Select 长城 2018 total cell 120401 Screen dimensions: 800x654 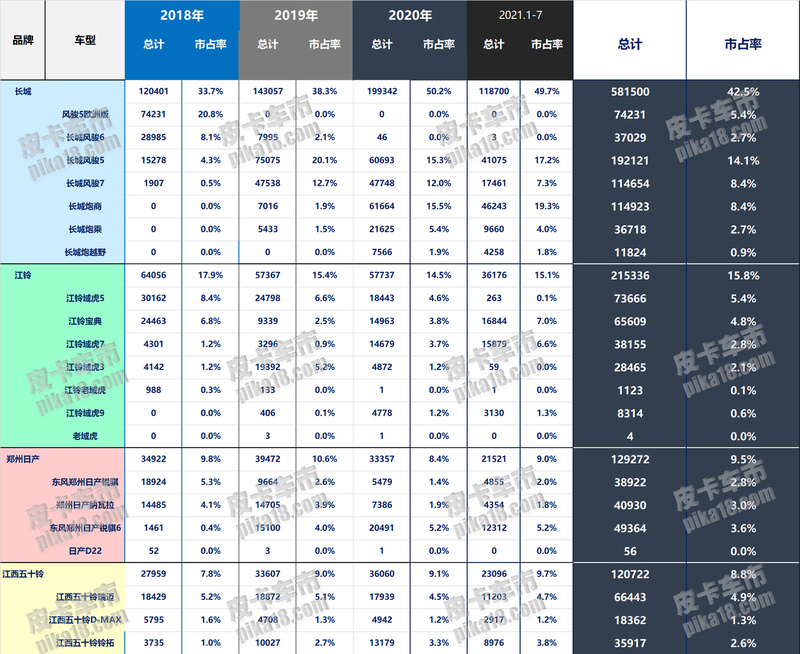point(154,91)
